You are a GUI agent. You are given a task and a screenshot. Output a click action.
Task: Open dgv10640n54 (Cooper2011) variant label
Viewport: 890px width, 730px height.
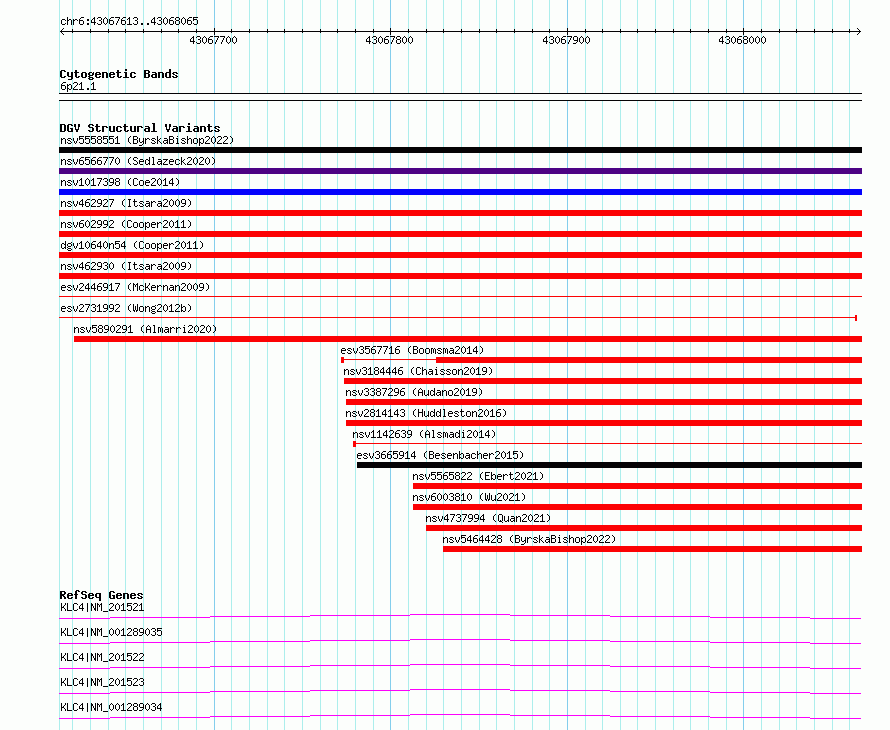coord(132,245)
